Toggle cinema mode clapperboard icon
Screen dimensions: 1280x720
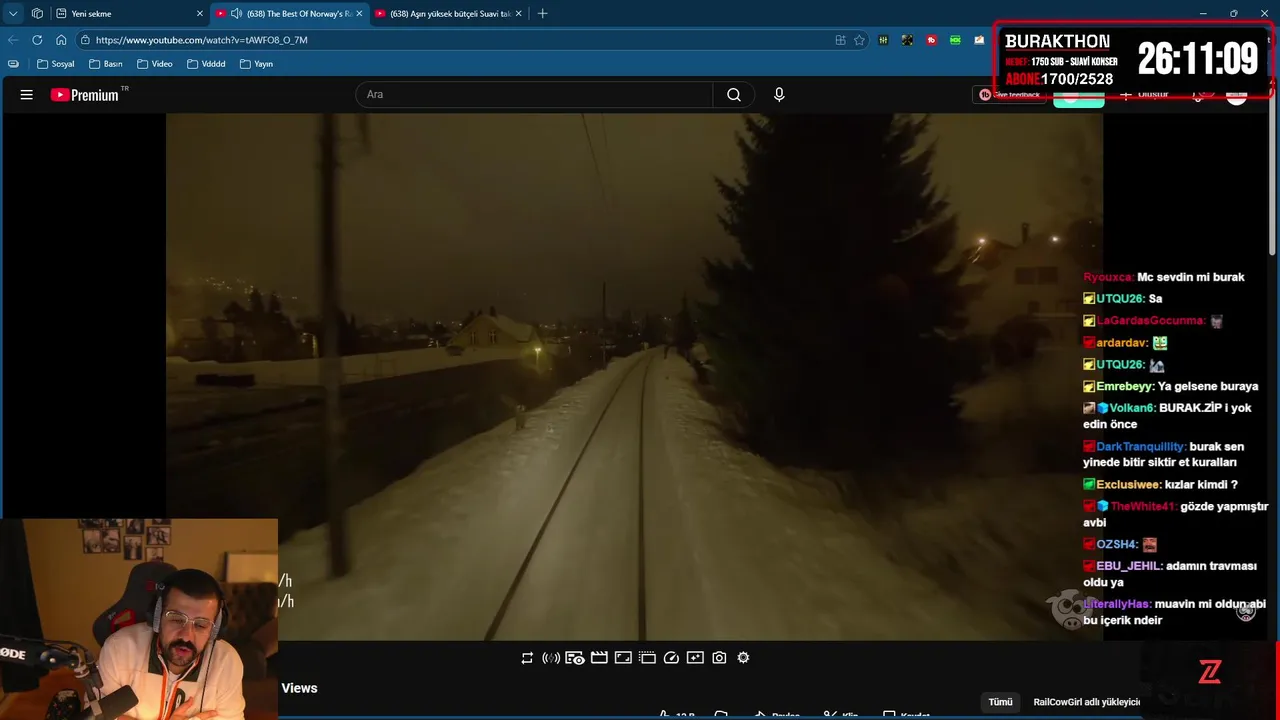[x=599, y=658]
